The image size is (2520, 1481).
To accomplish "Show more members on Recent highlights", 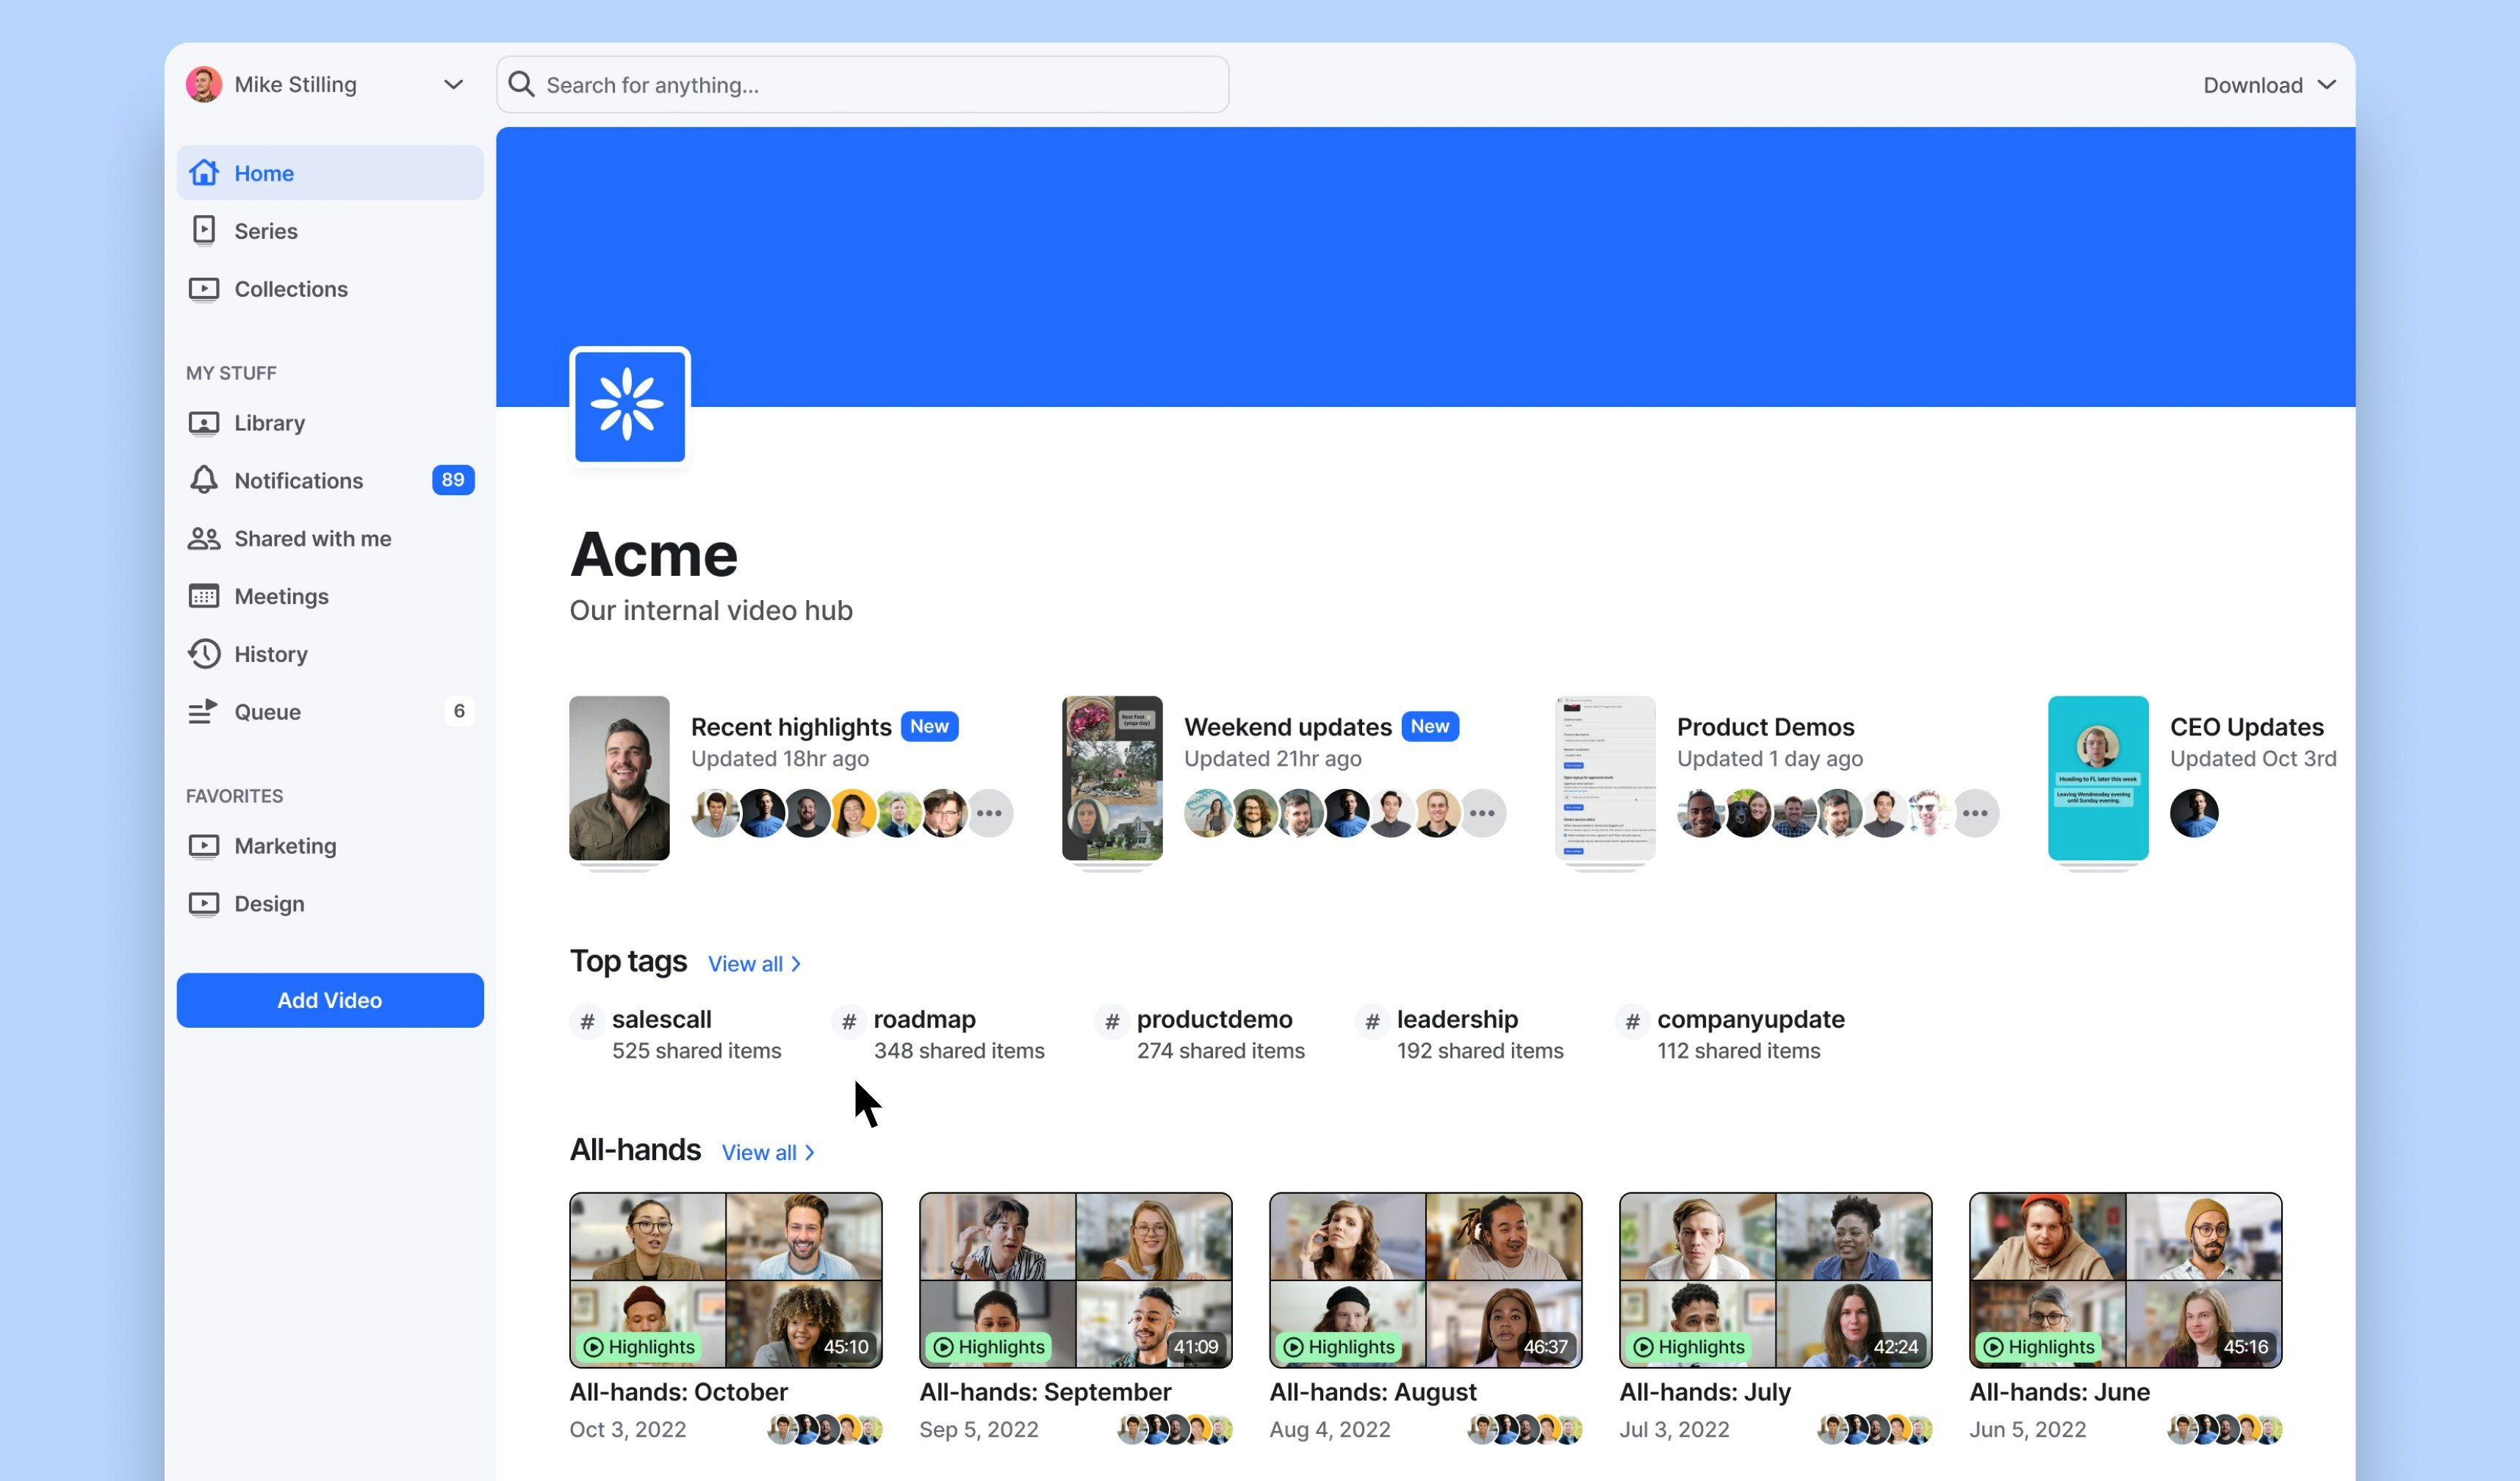I will click(x=989, y=813).
